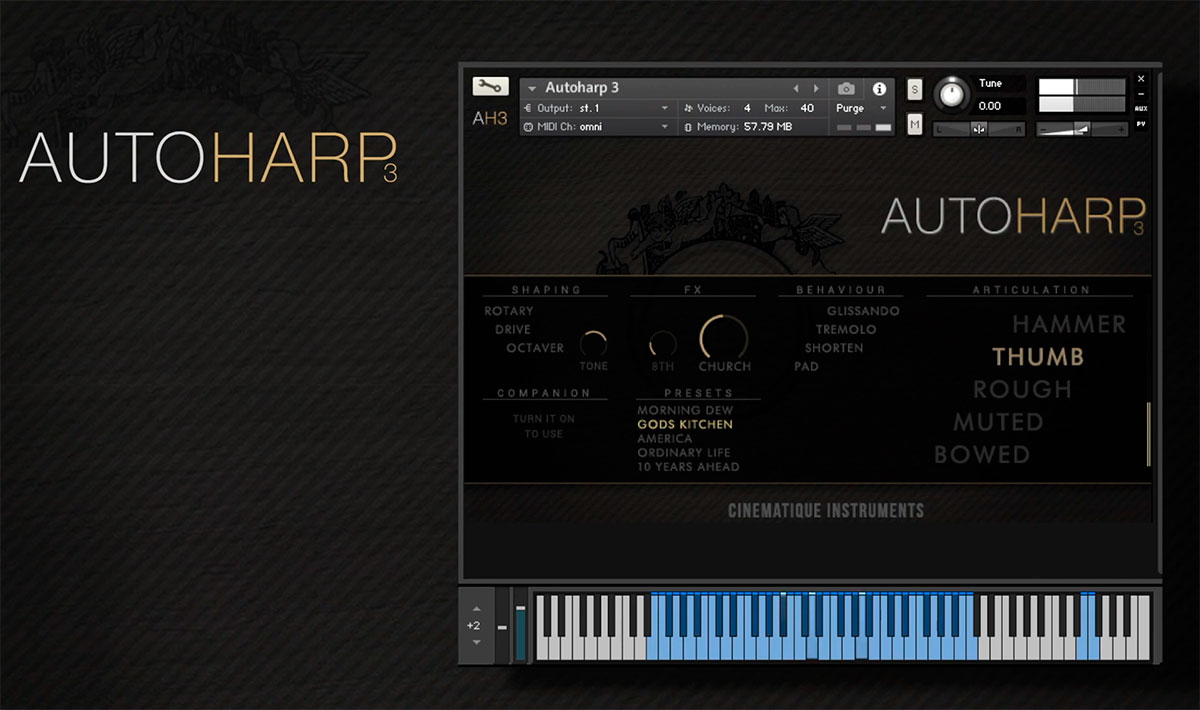
Task: Toggle the AUX sends panel
Action: click(1141, 108)
